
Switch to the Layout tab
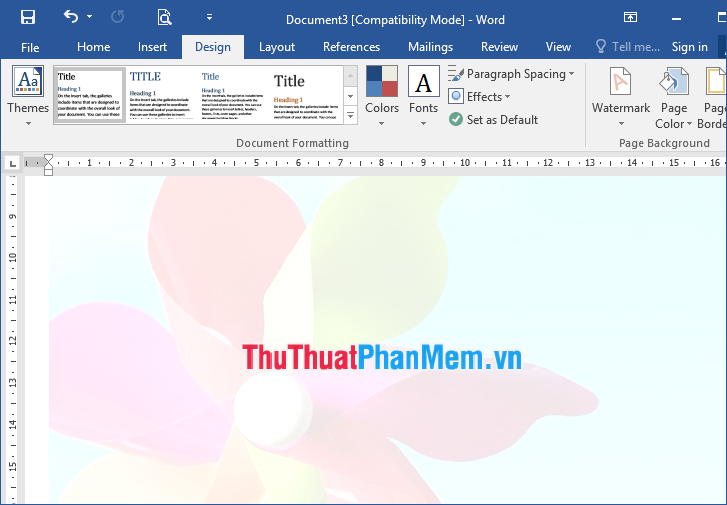pos(277,47)
